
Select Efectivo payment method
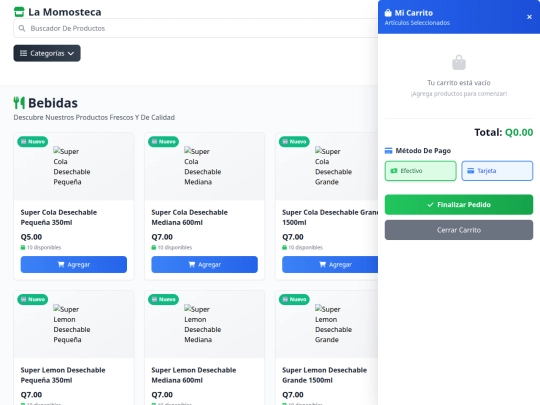pos(420,171)
